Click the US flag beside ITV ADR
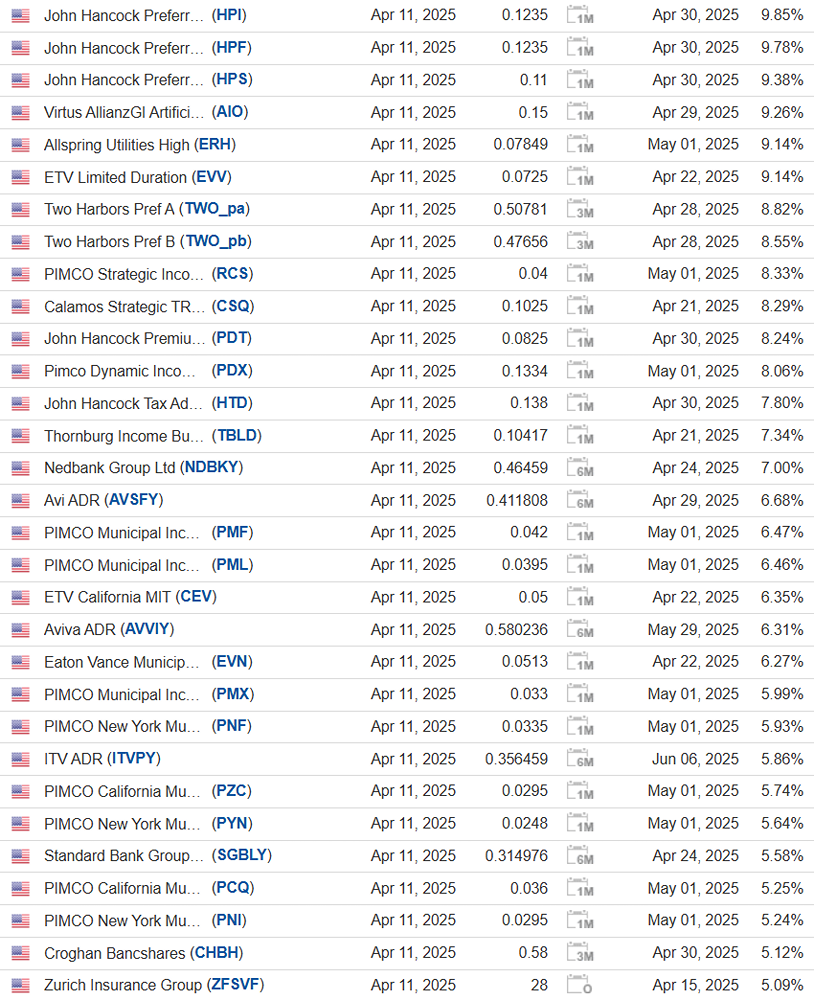Image resolution: width=814 pixels, height=1000 pixels. coord(21,759)
